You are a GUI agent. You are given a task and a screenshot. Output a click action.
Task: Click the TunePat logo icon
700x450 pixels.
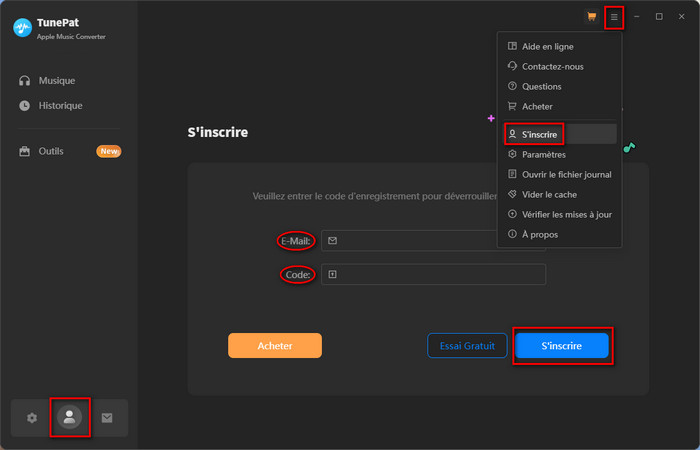pyautogui.click(x=23, y=28)
